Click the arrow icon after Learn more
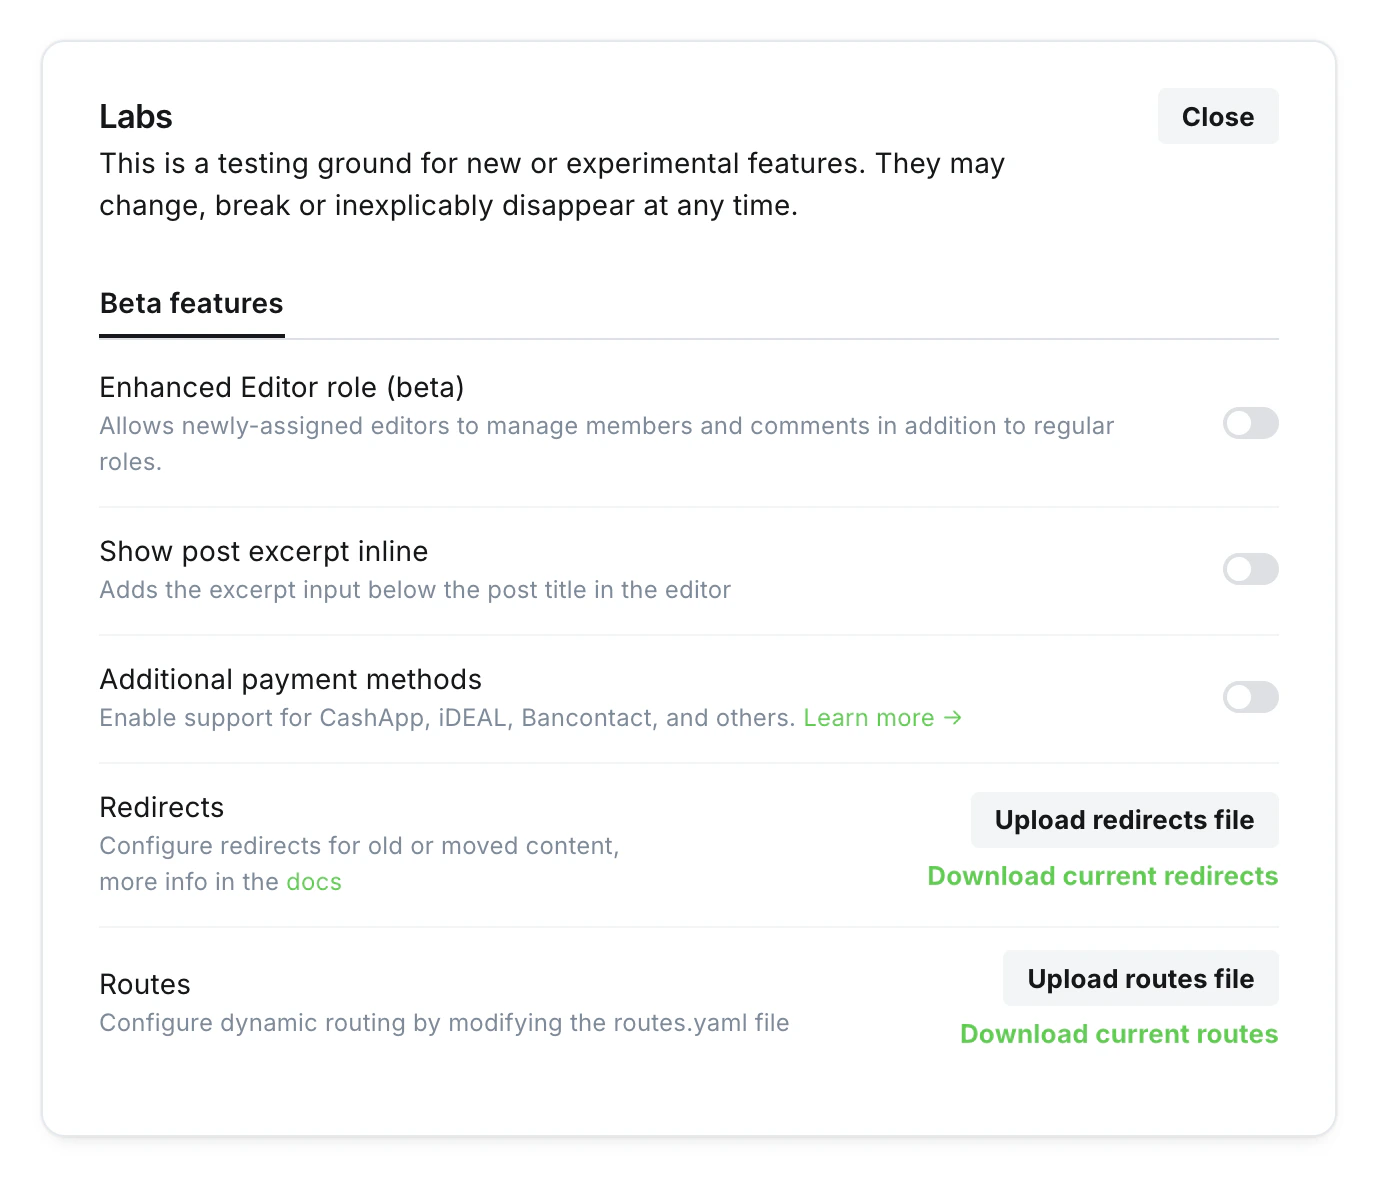Viewport: 1384px width, 1194px height. coord(953,718)
